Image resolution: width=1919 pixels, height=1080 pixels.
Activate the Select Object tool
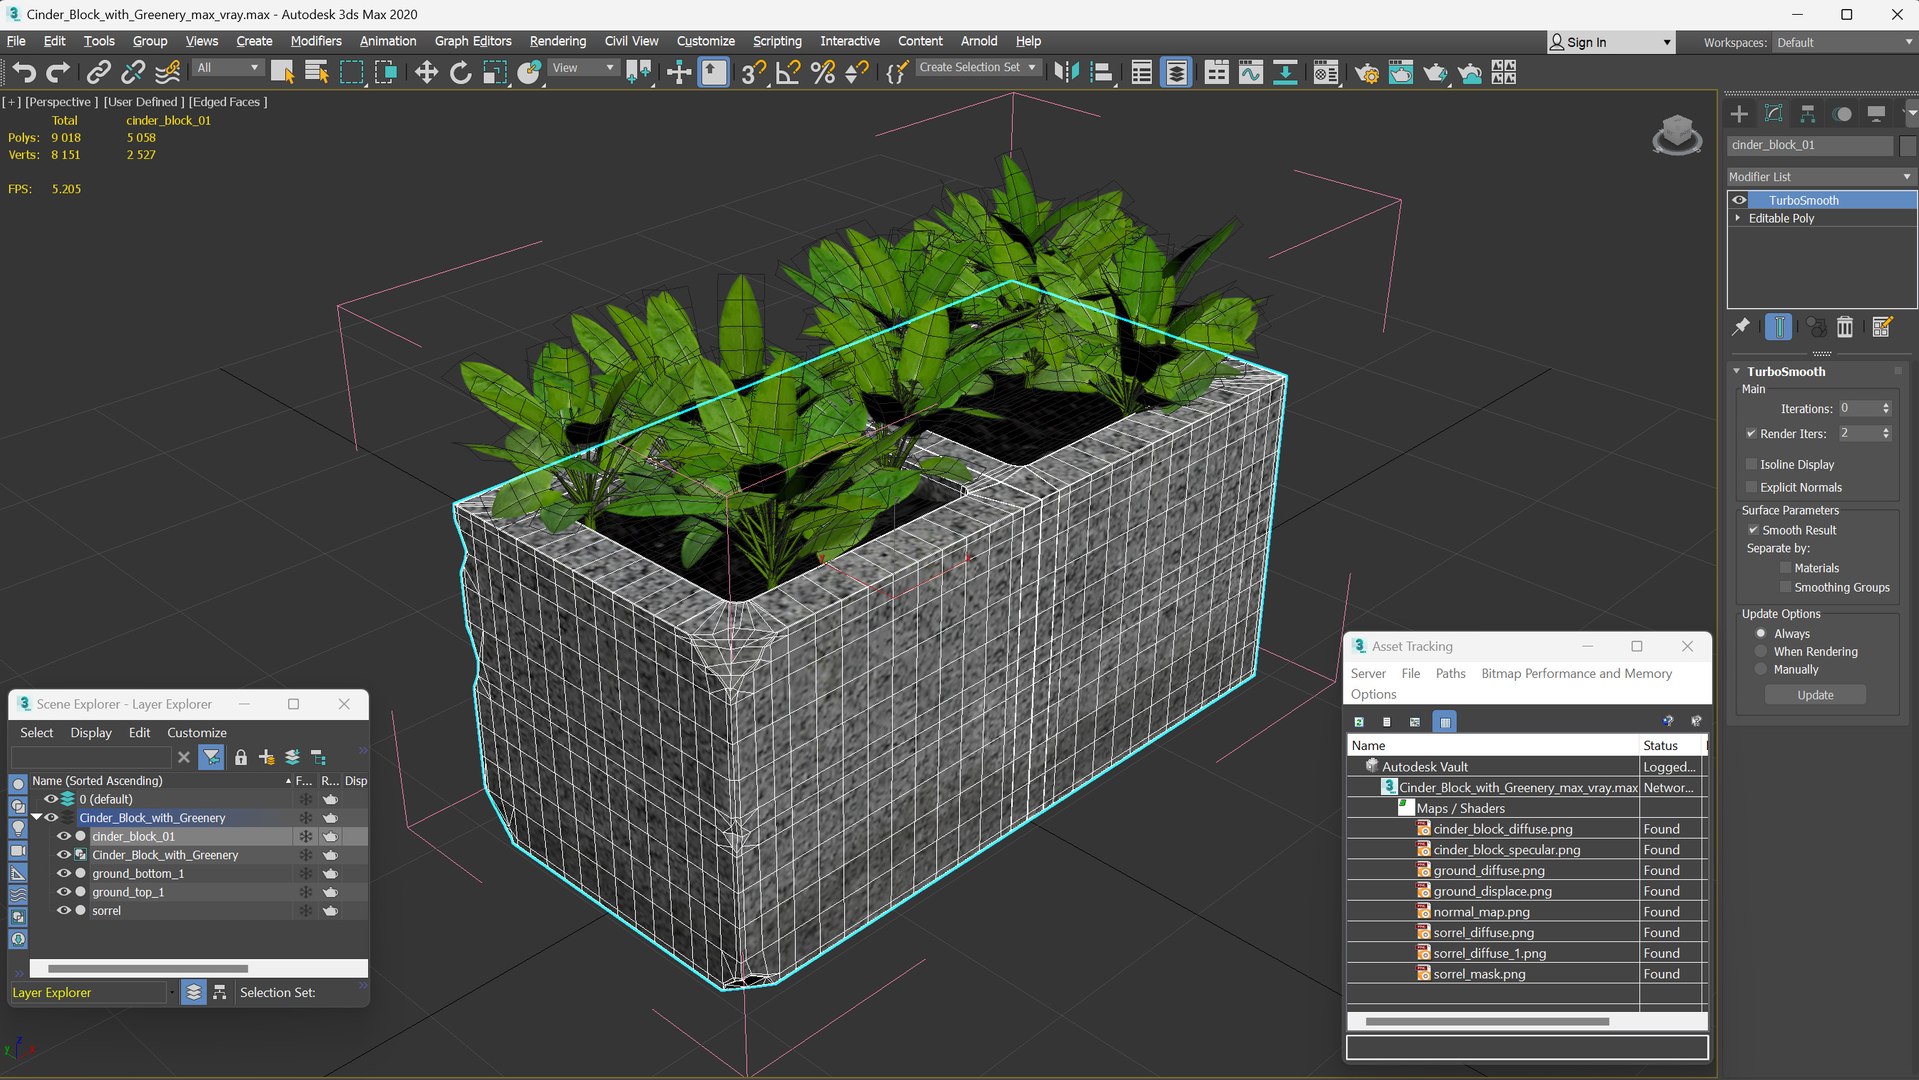pyautogui.click(x=283, y=72)
